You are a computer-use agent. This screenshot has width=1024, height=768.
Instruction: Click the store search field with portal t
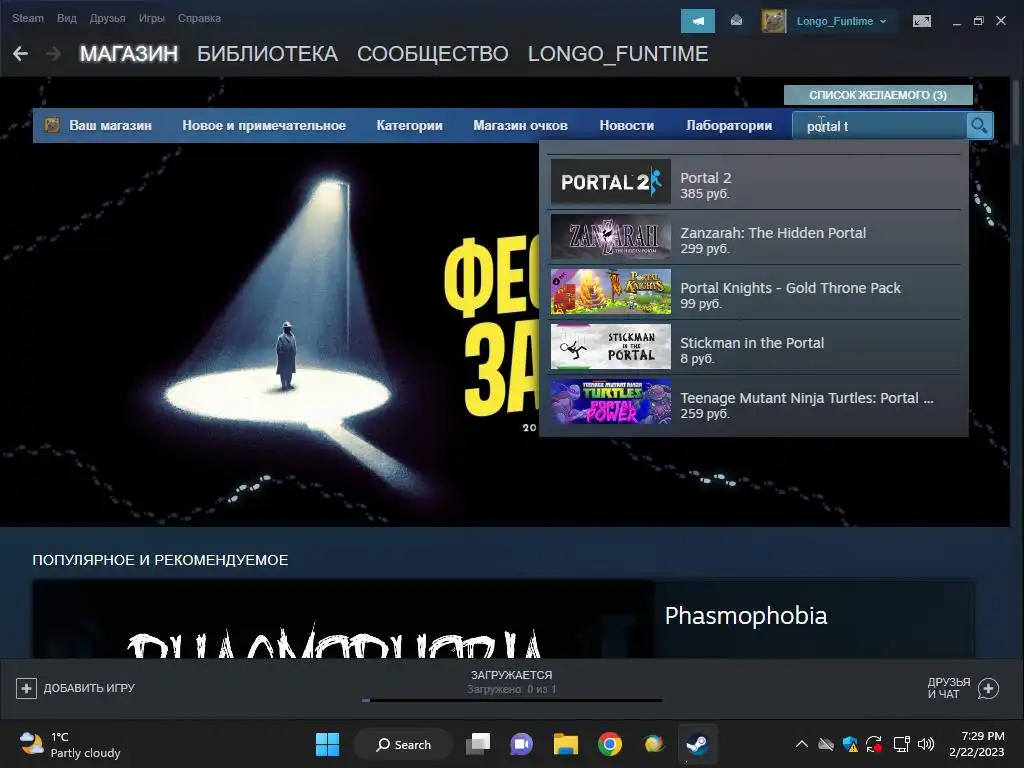coord(879,126)
